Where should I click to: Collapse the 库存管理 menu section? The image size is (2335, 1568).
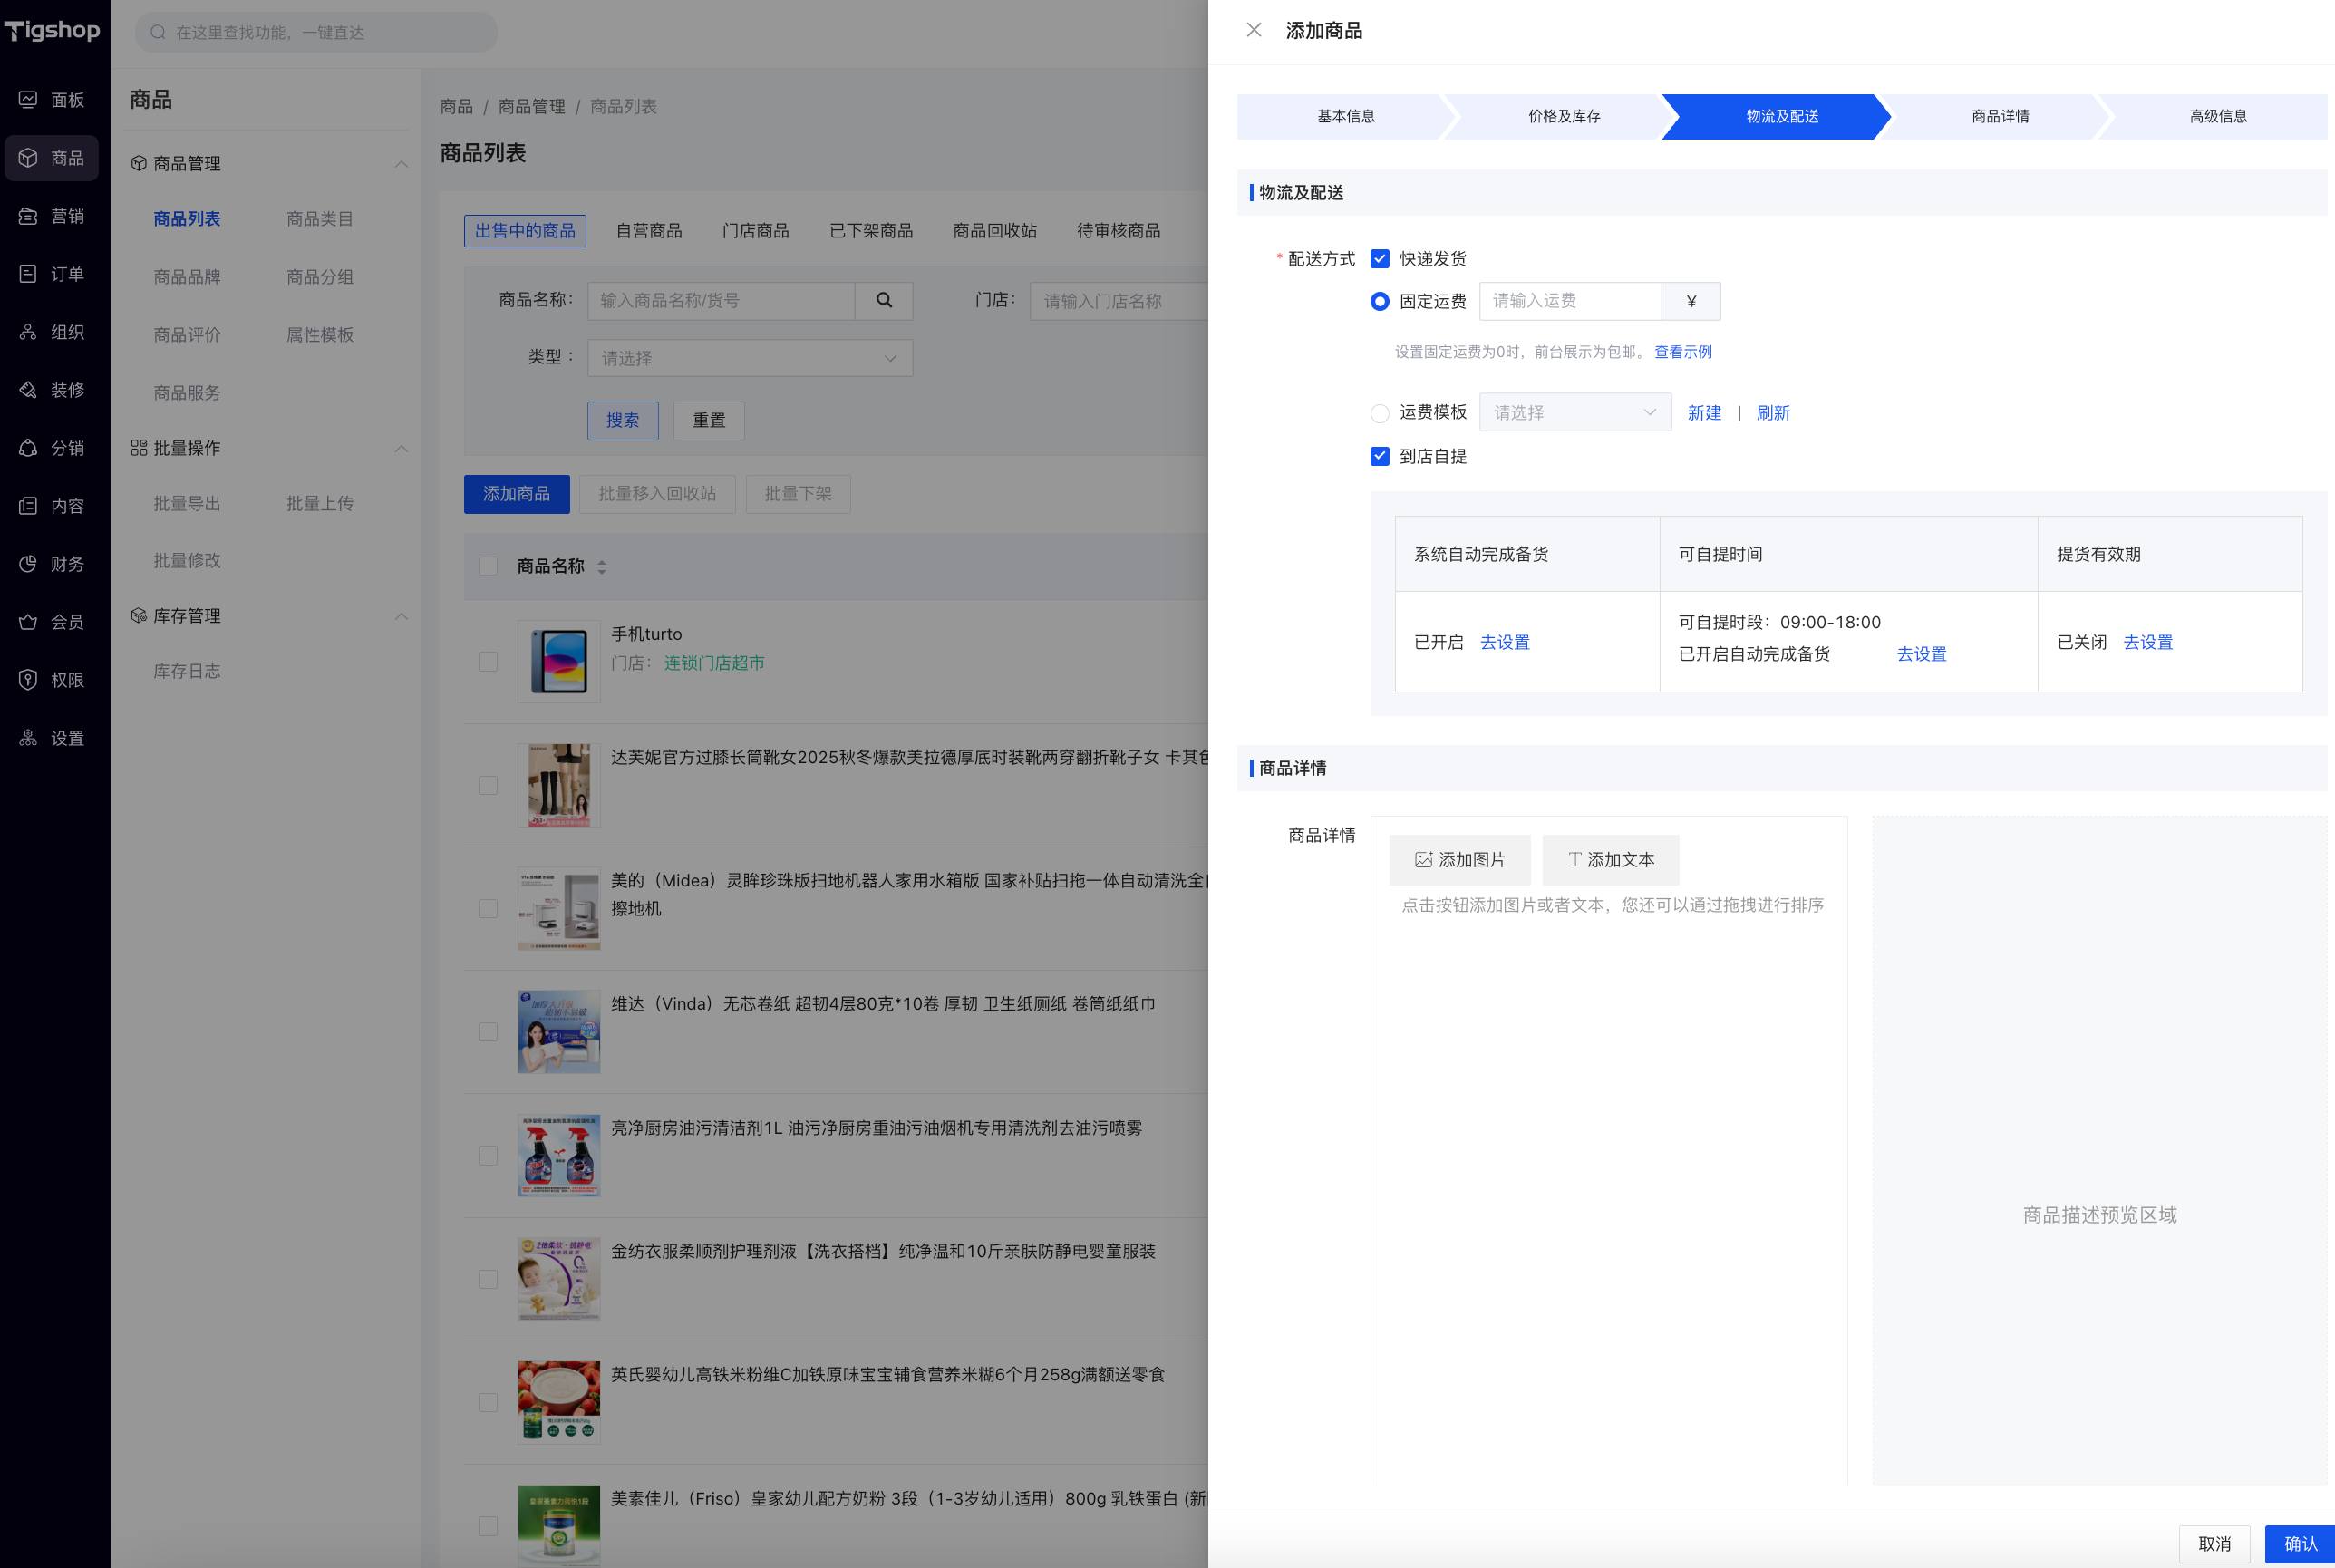point(401,616)
